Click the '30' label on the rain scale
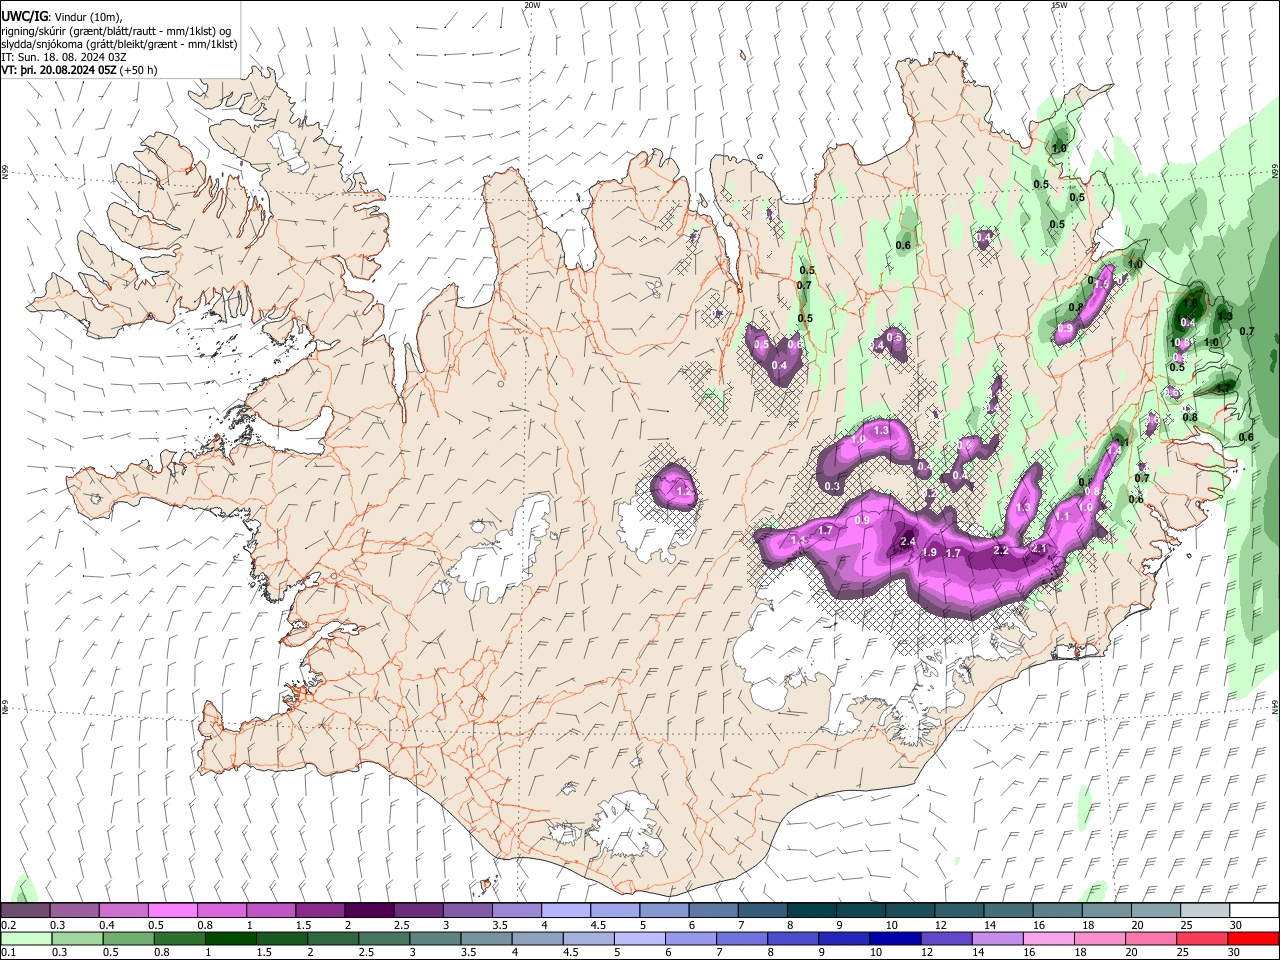This screenshot has width=1280, height=960. pos(1236,952)
